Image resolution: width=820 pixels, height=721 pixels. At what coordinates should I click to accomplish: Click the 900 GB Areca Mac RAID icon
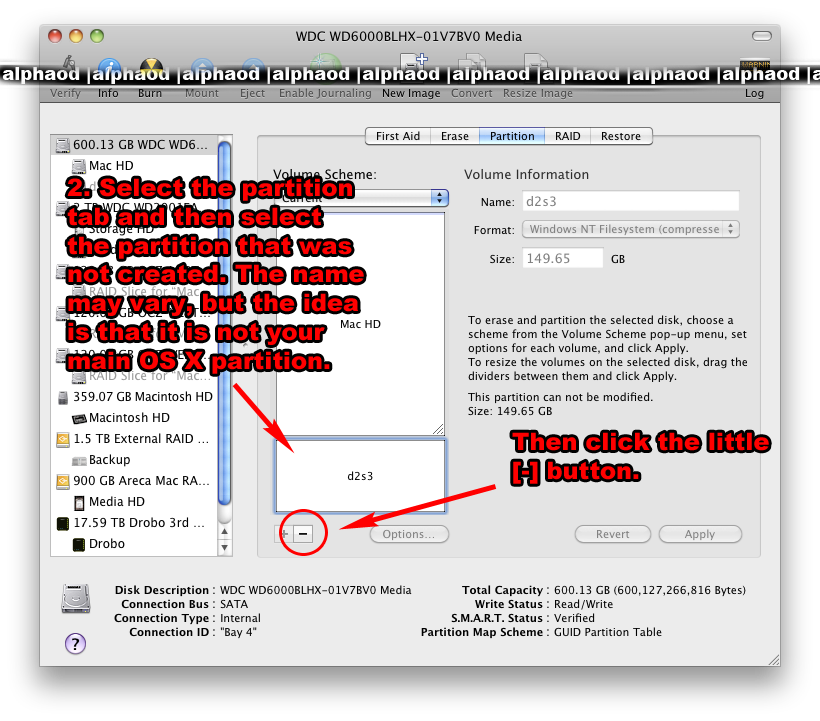click(63, 480)
